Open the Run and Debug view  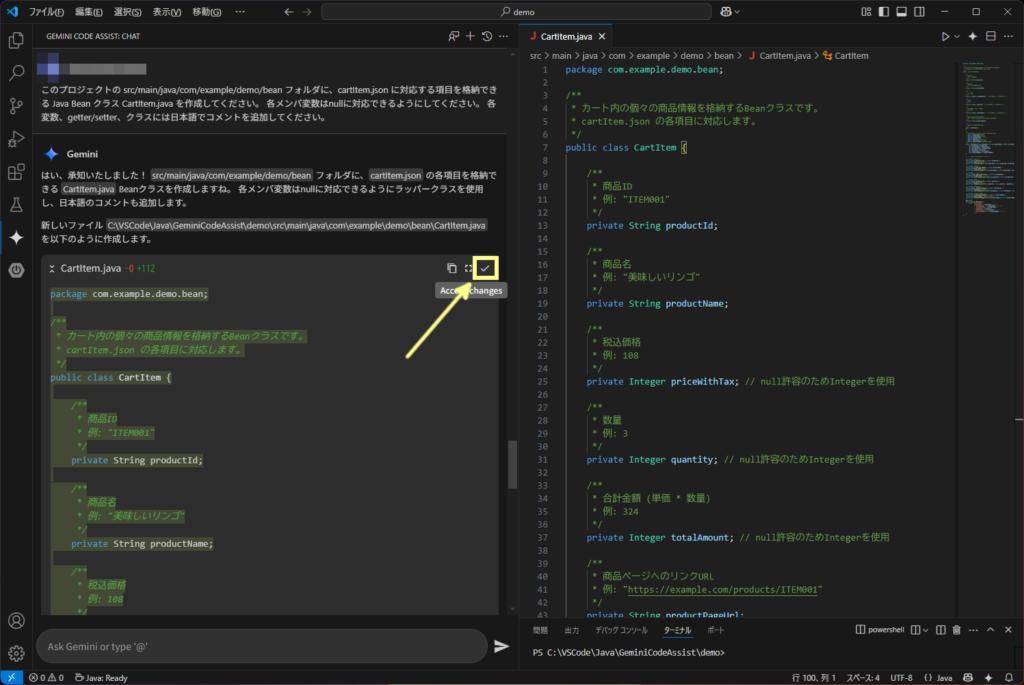[x=16, y=138]
